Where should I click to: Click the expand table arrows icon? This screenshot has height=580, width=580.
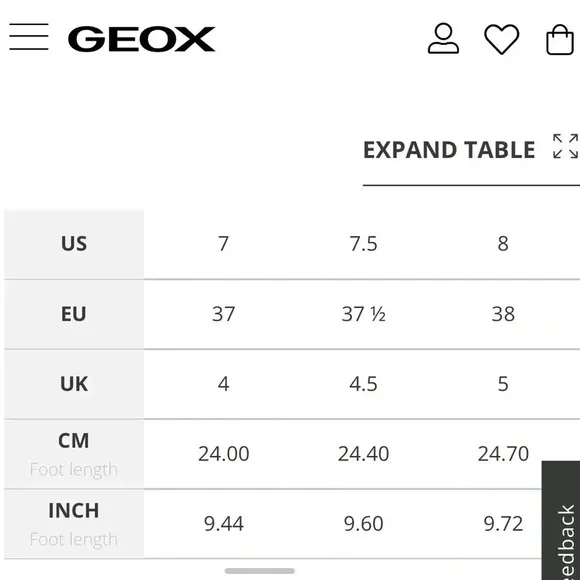point(566,146)
